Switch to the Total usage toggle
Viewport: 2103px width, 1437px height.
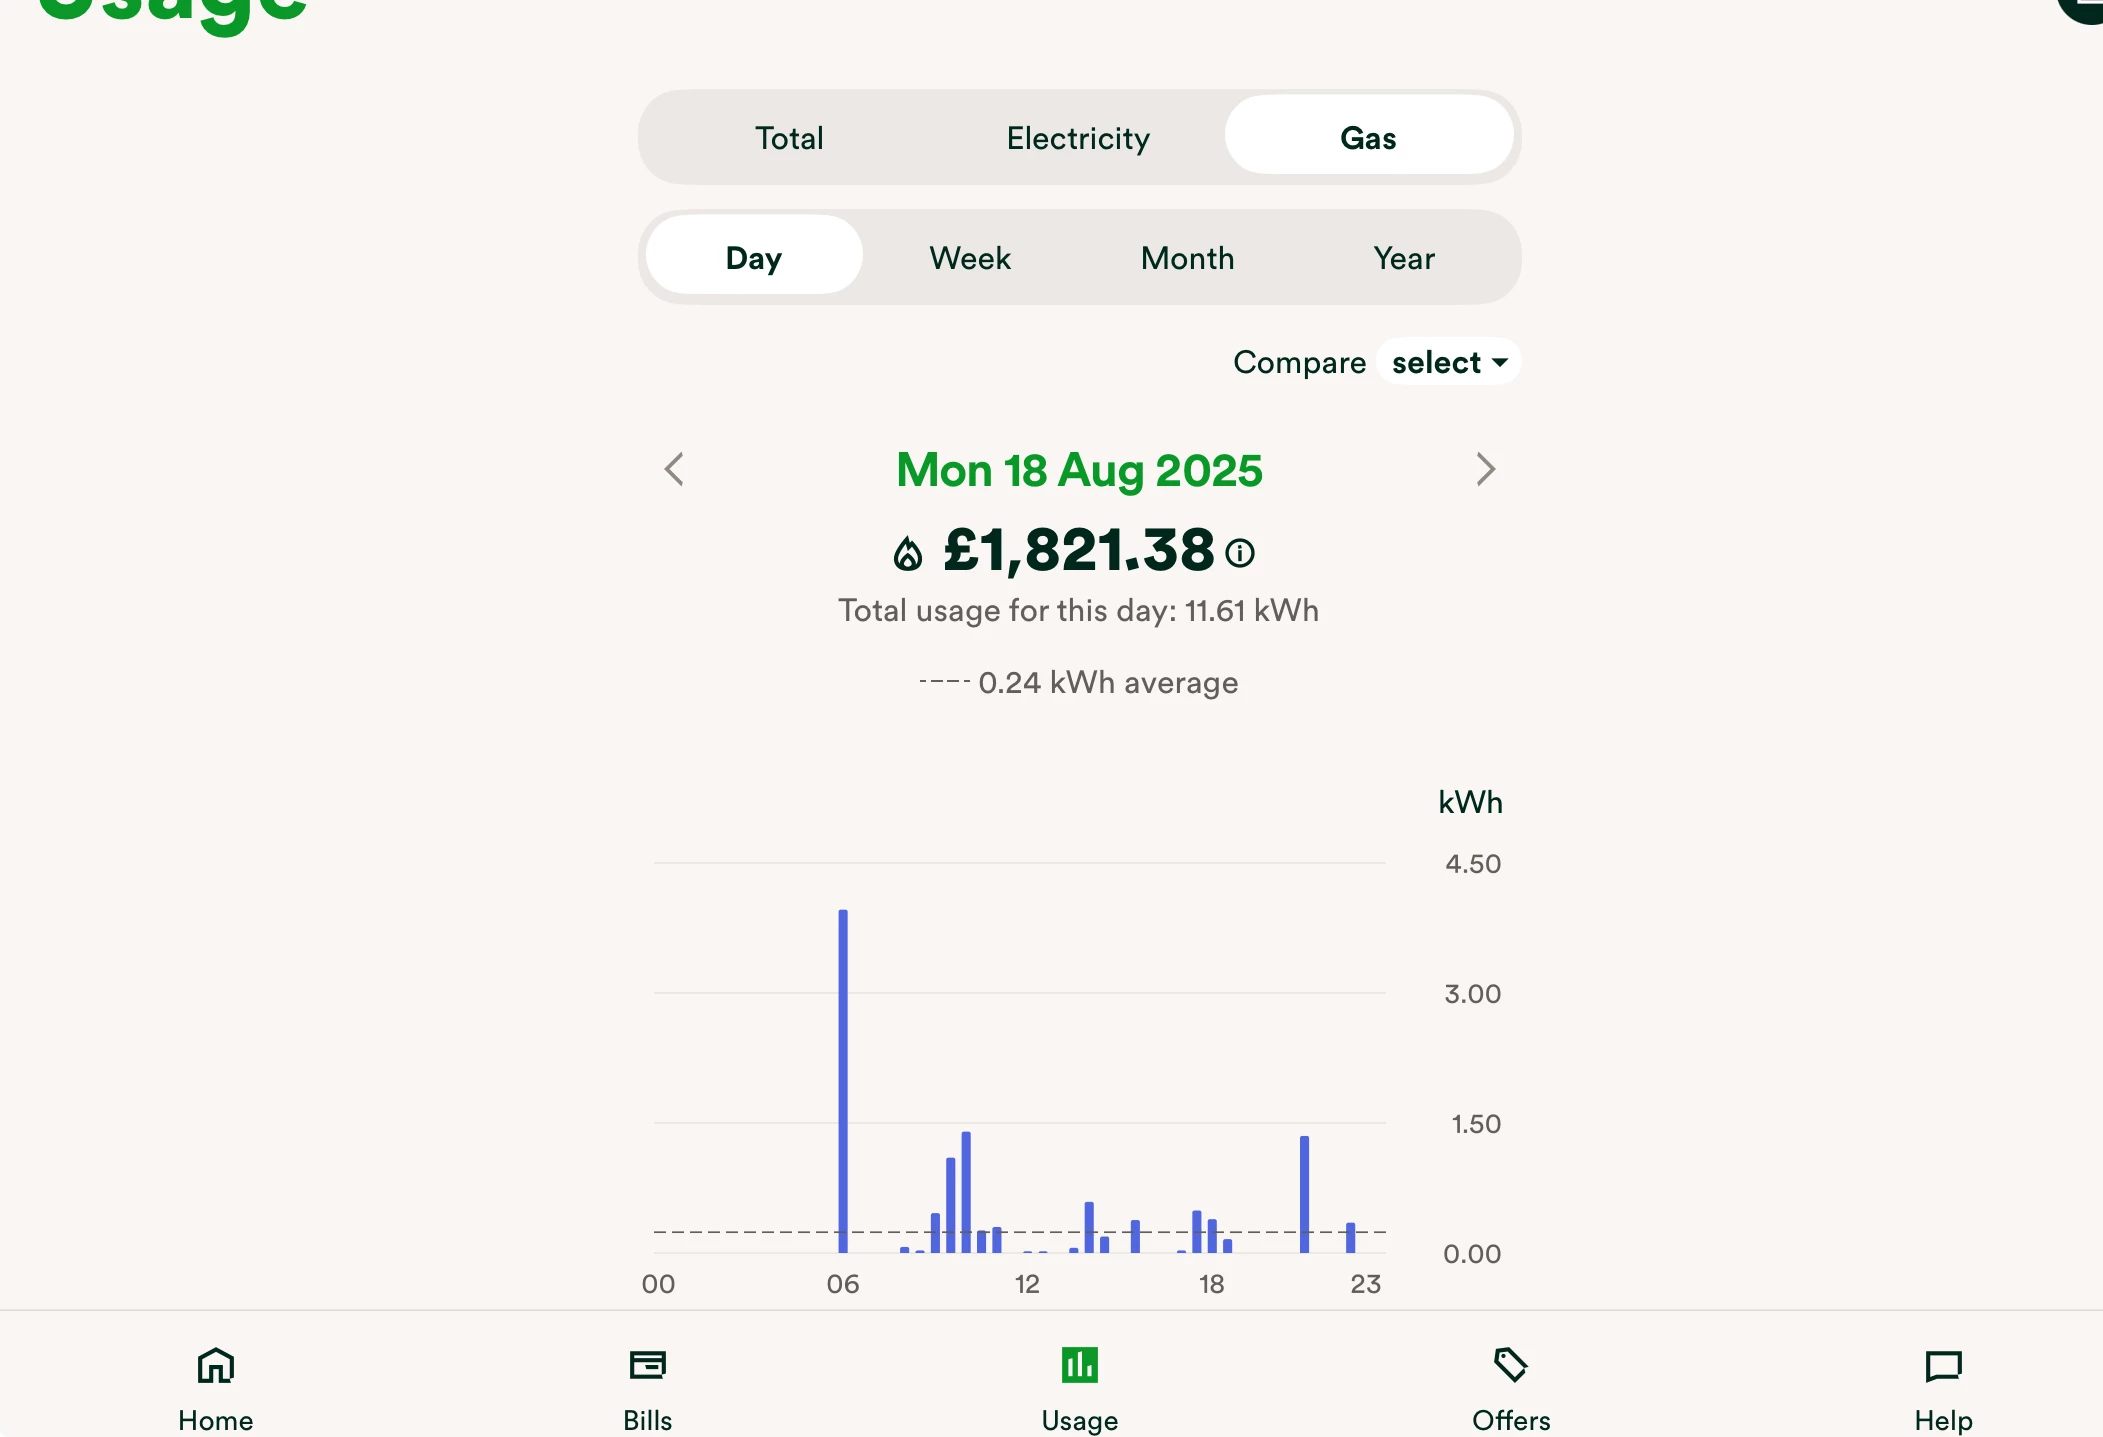[789, 138]
